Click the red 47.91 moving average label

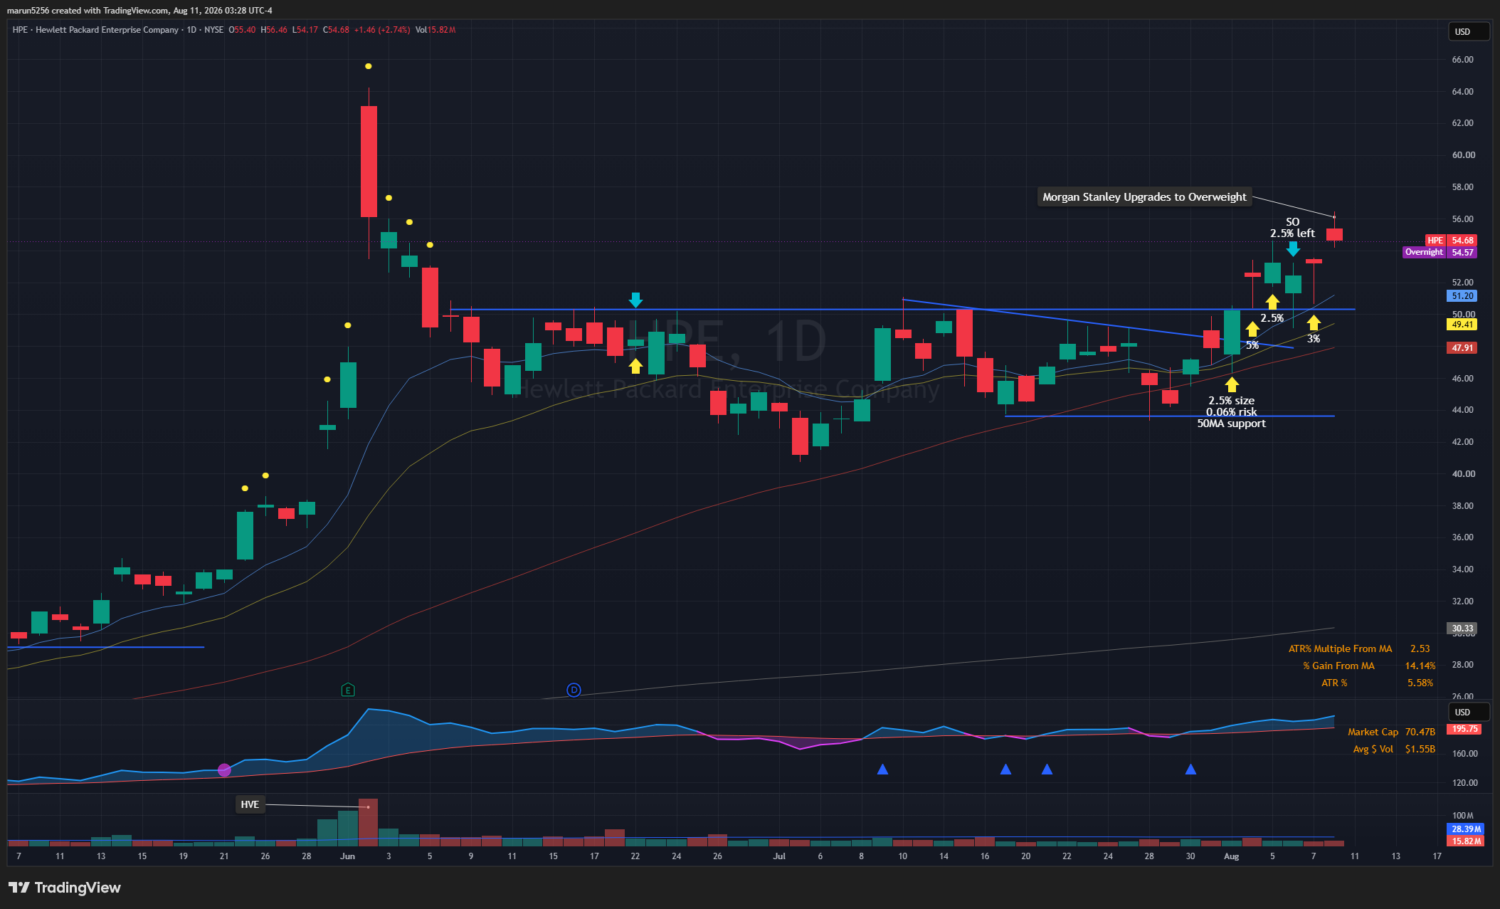1462,348
